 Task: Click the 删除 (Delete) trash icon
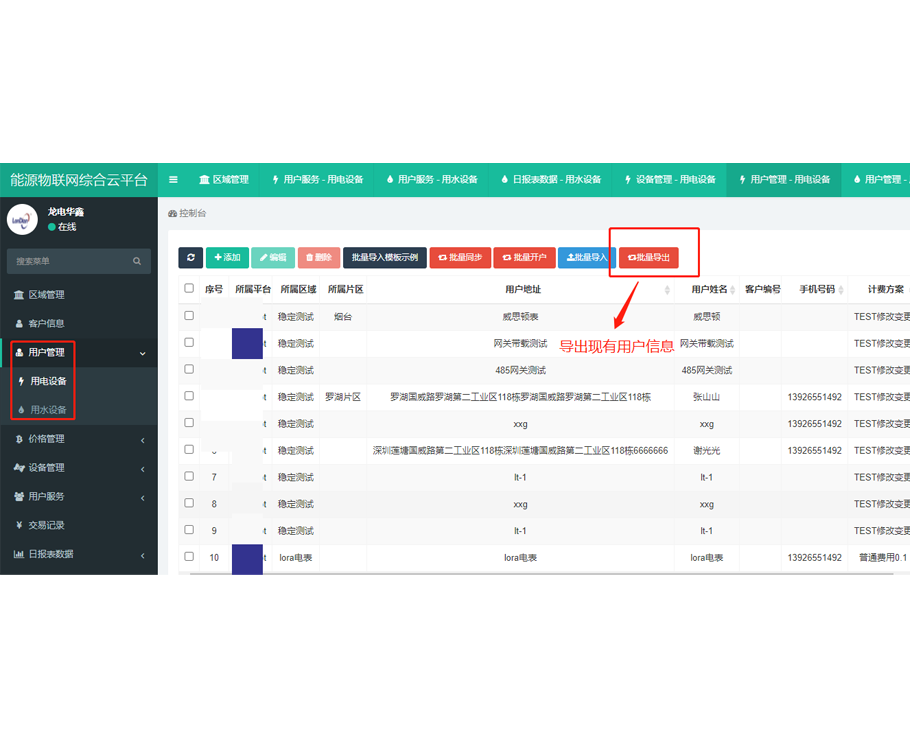pos(318,257)
